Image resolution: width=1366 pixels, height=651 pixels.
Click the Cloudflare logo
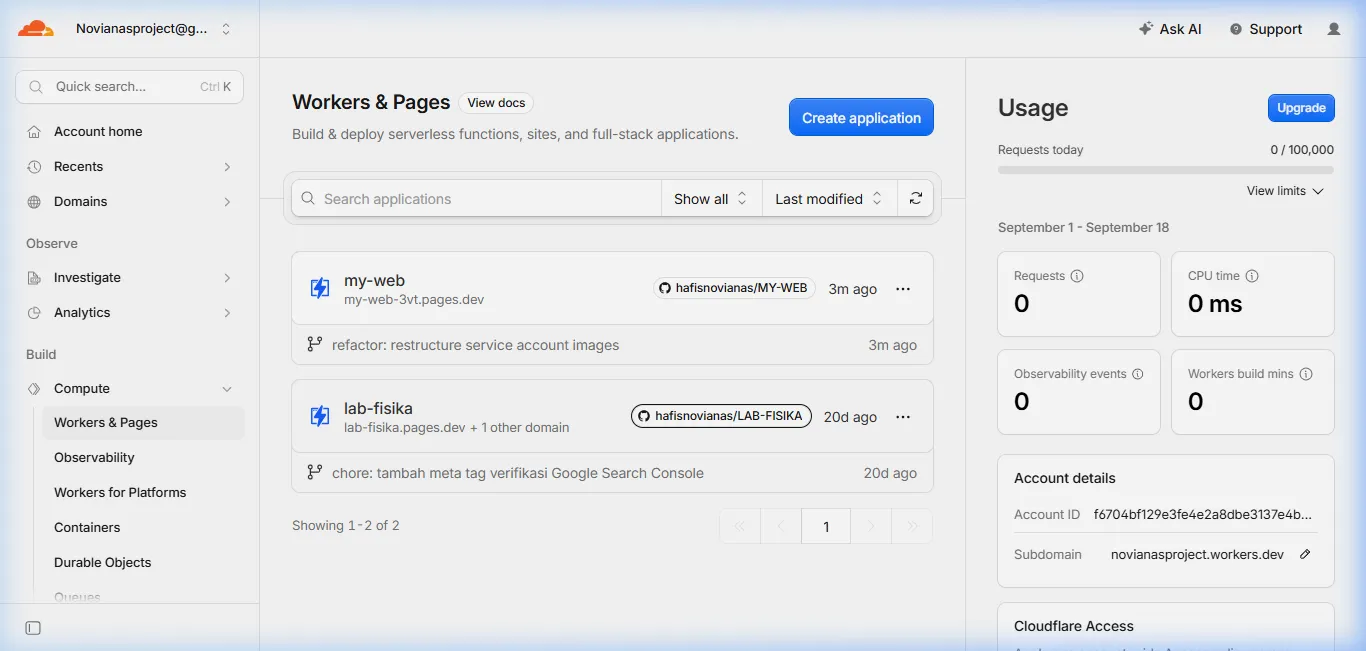click(36, 29)
